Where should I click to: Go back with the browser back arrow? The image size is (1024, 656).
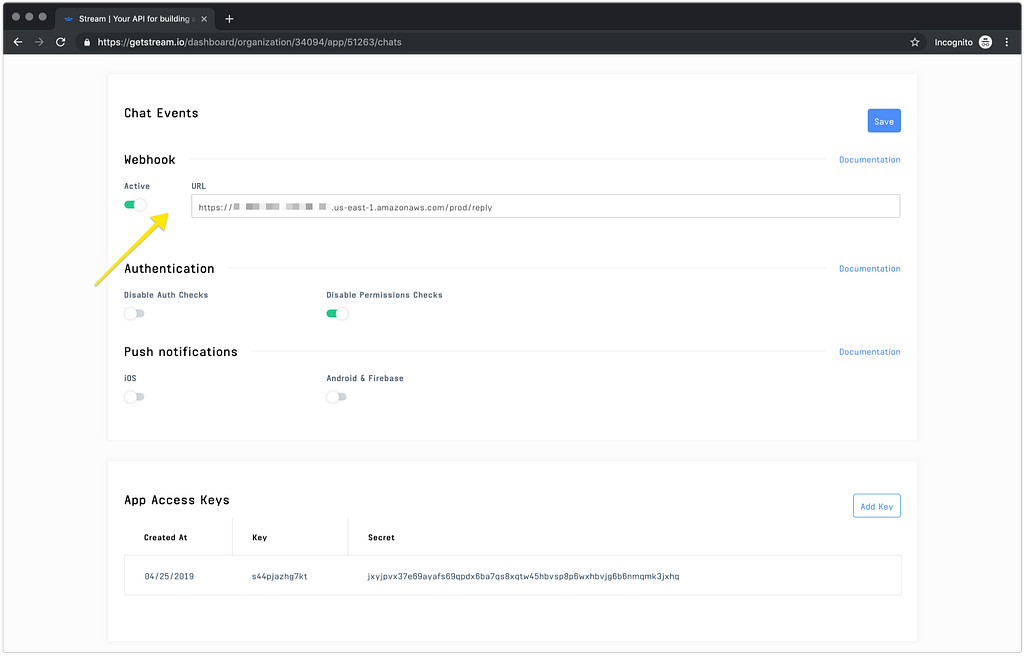pyautogui.click(x=18, y=42)
